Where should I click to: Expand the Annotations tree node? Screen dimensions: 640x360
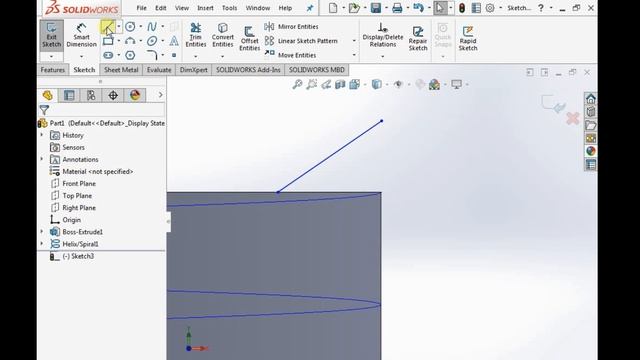[42, 159]
